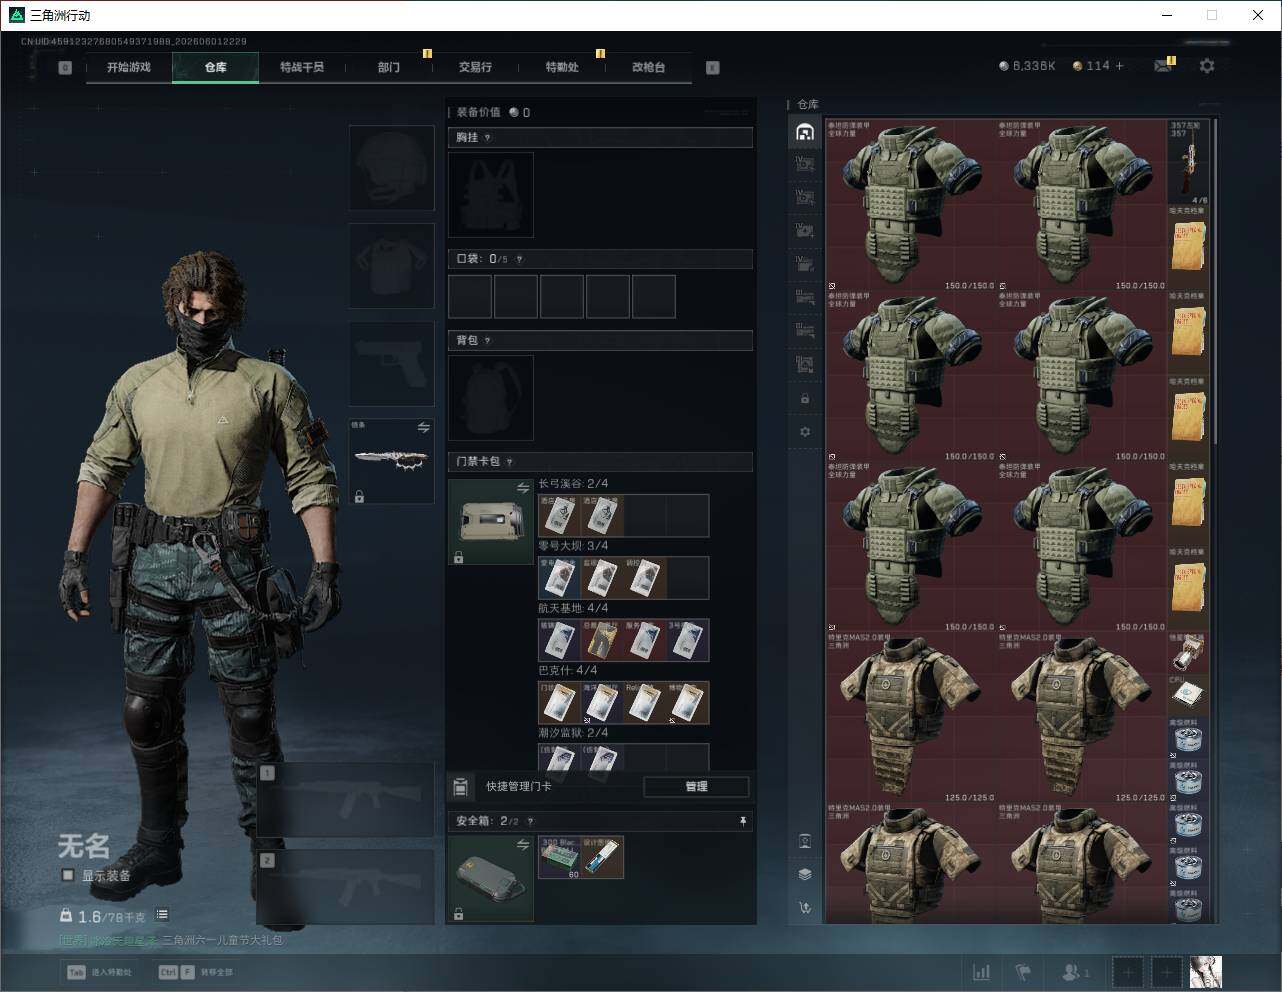This screenshot has height=992, width=1282.
Task: Pin the 安全箱 panel
Action: [x=742, y=821]
